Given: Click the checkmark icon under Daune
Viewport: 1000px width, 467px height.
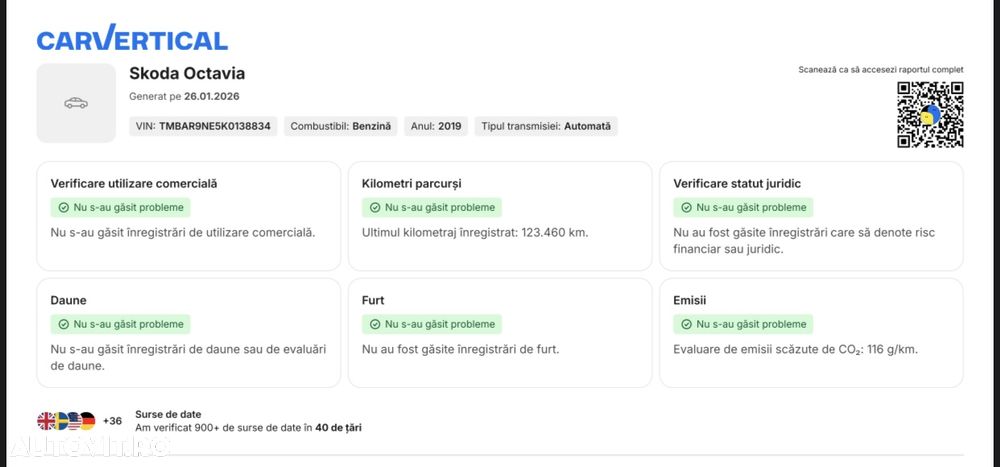Looking at the screenshot, I should tap(63, 324).
